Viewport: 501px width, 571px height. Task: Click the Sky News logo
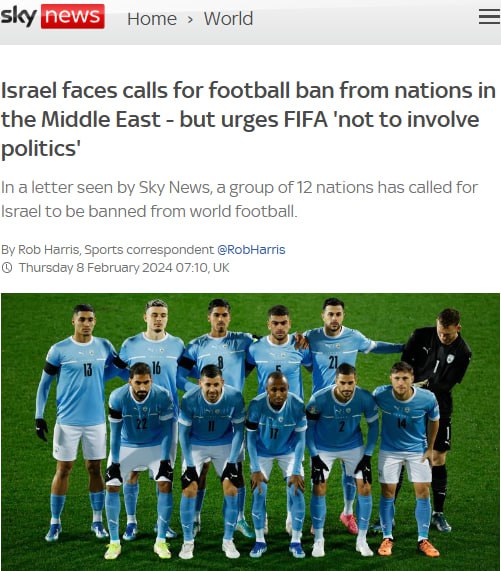(x=52, y=16)
